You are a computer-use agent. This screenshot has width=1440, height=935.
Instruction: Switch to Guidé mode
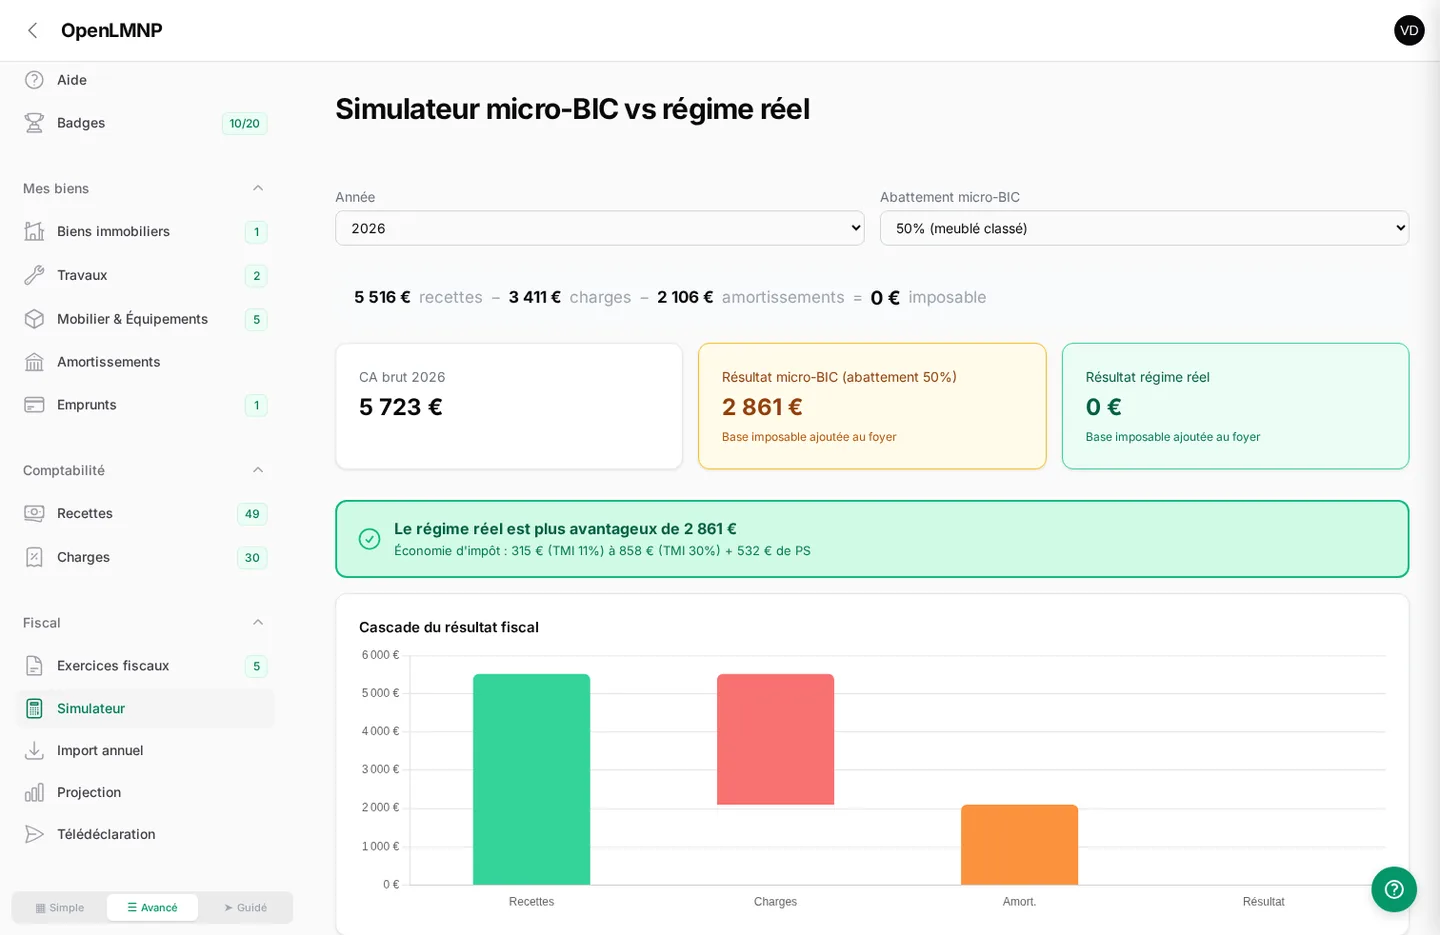(245, 908)
